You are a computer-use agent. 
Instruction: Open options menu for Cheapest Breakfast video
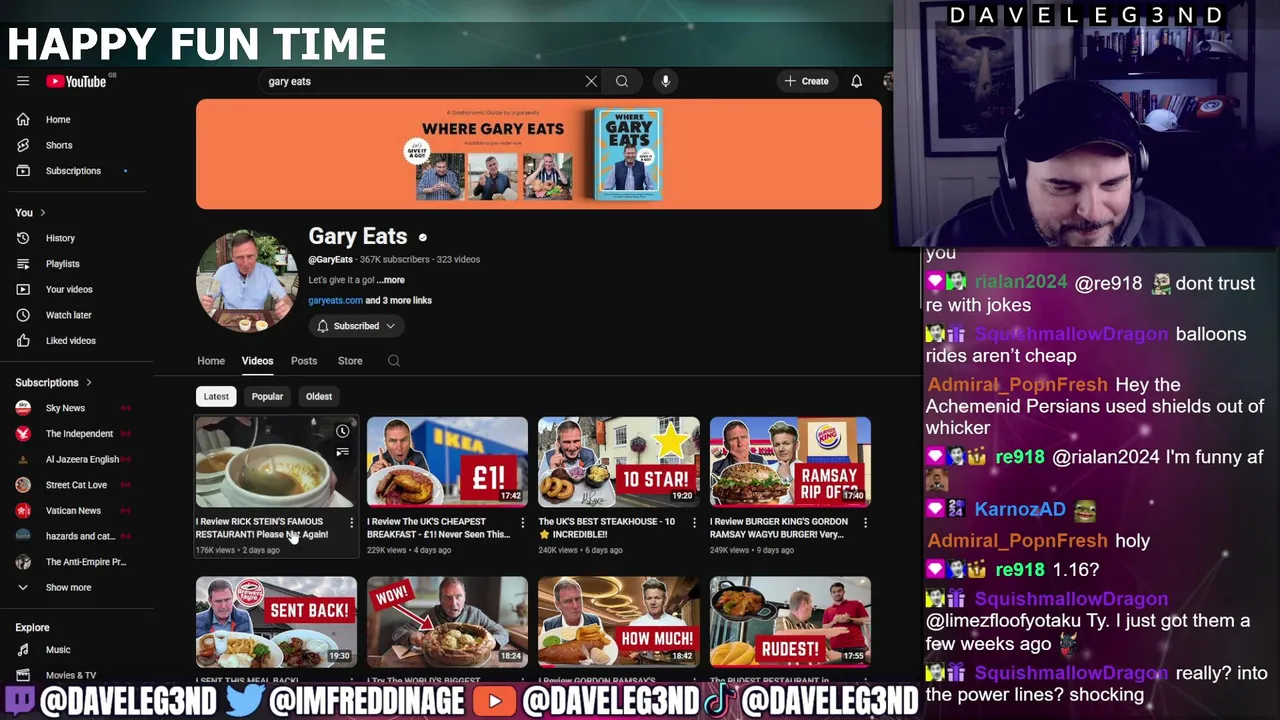[x=522, y=522]
